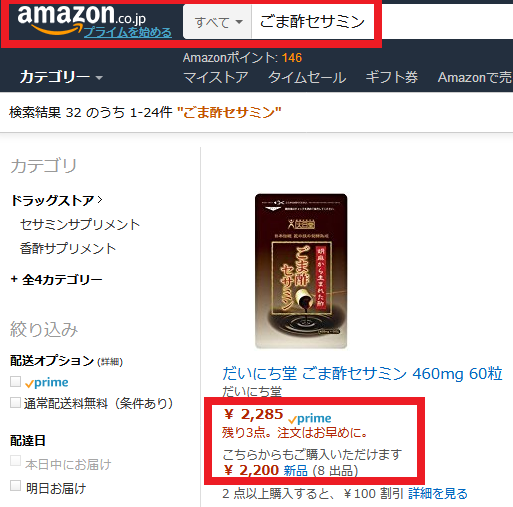Go to タイムセール menu item
This screenshot has height=507, width=513.
307,77
